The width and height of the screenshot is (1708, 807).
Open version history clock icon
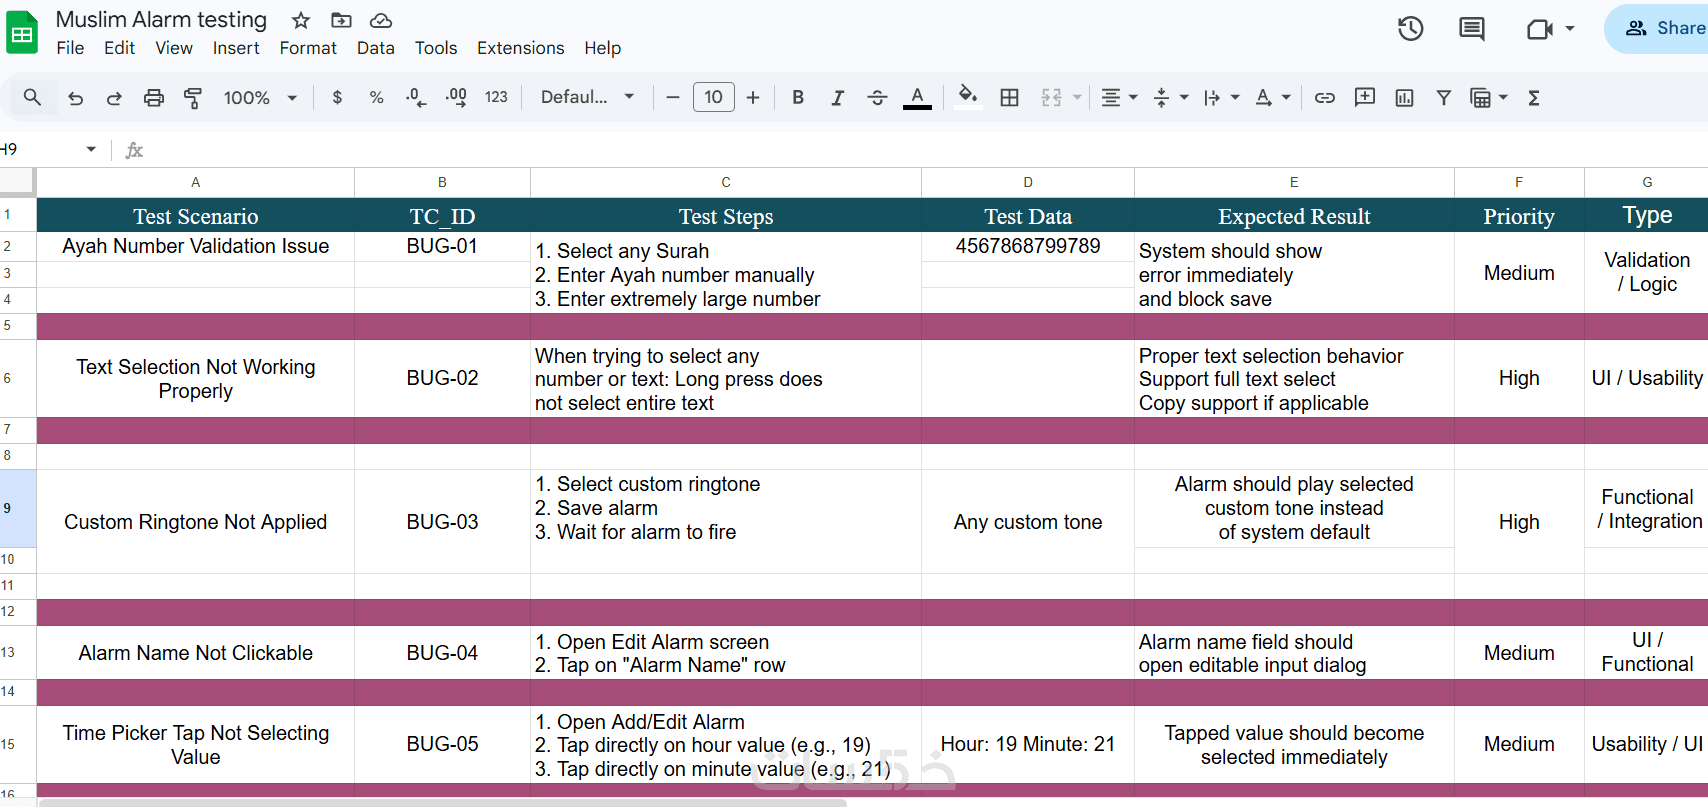(x=1410, y=29)
